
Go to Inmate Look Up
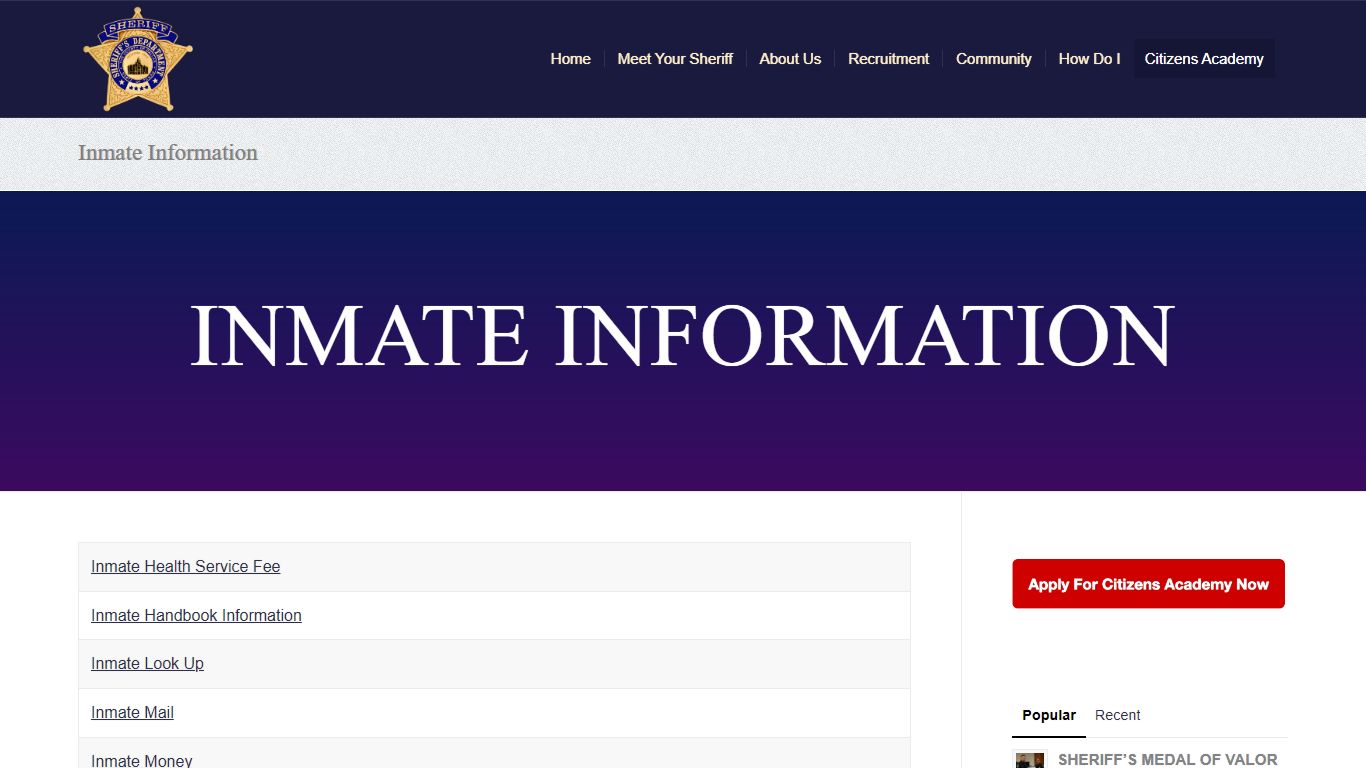147,664
